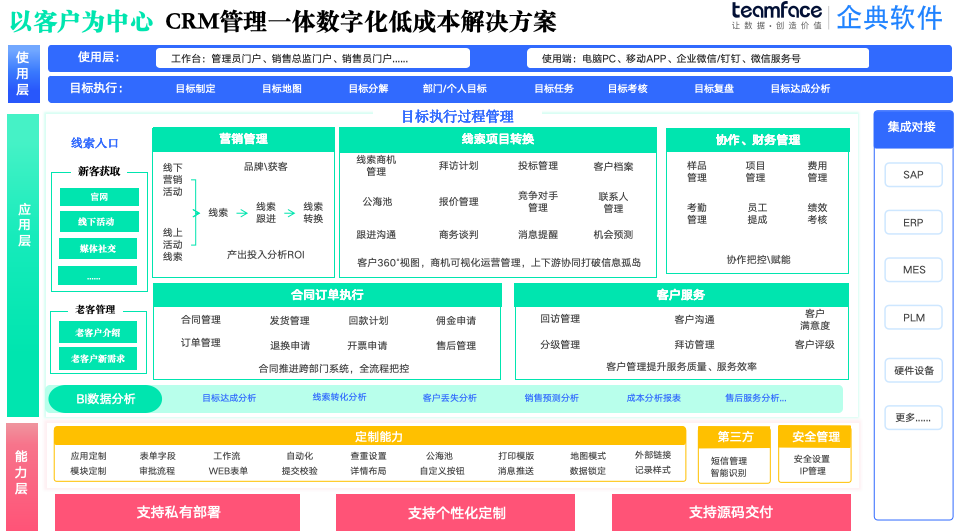Click 样品管理 text
The width and height of the screenshot is (960, 531).
coord(697,171)
